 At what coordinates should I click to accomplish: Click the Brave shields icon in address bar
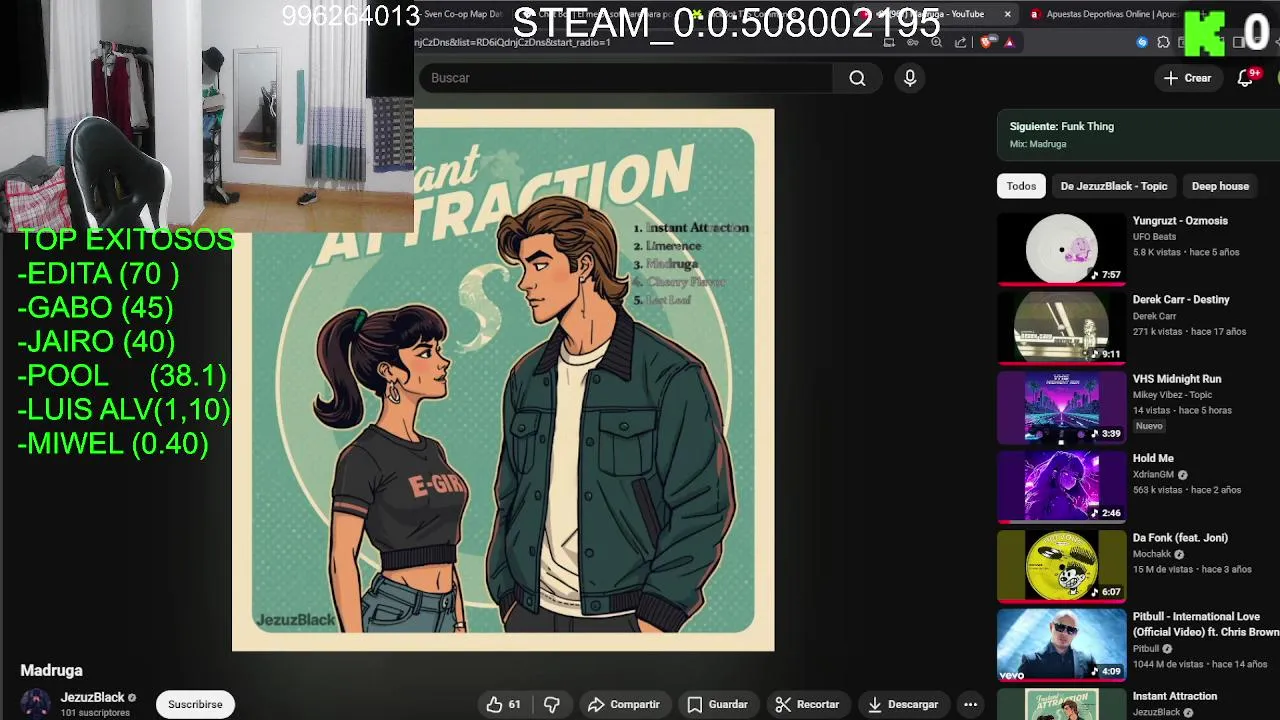pos(986,42)
